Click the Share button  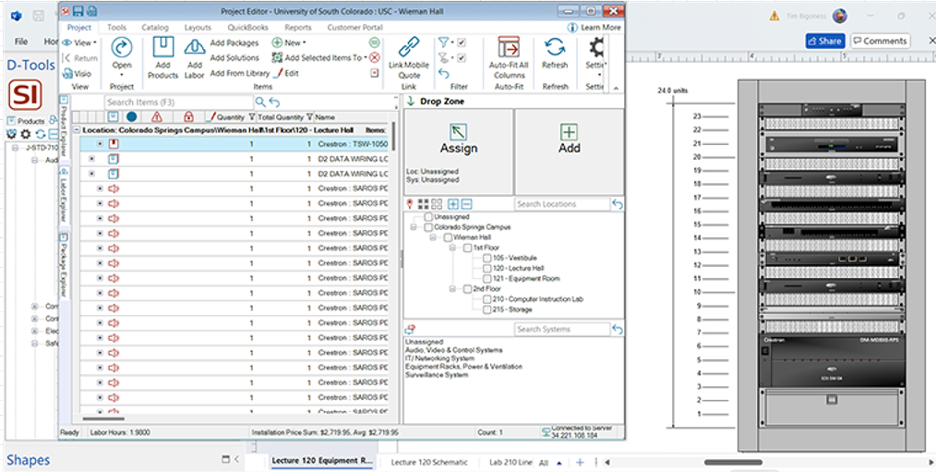tap(824, 41)
